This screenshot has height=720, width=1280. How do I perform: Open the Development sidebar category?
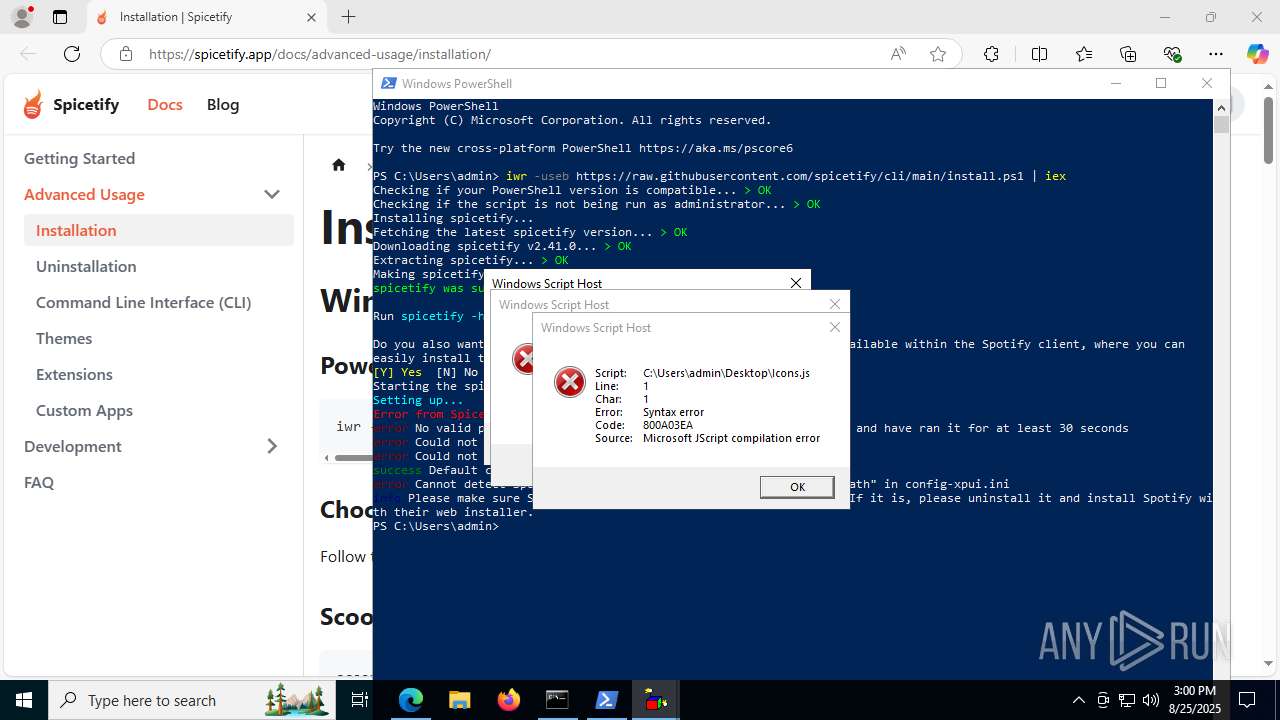[73, 446]
